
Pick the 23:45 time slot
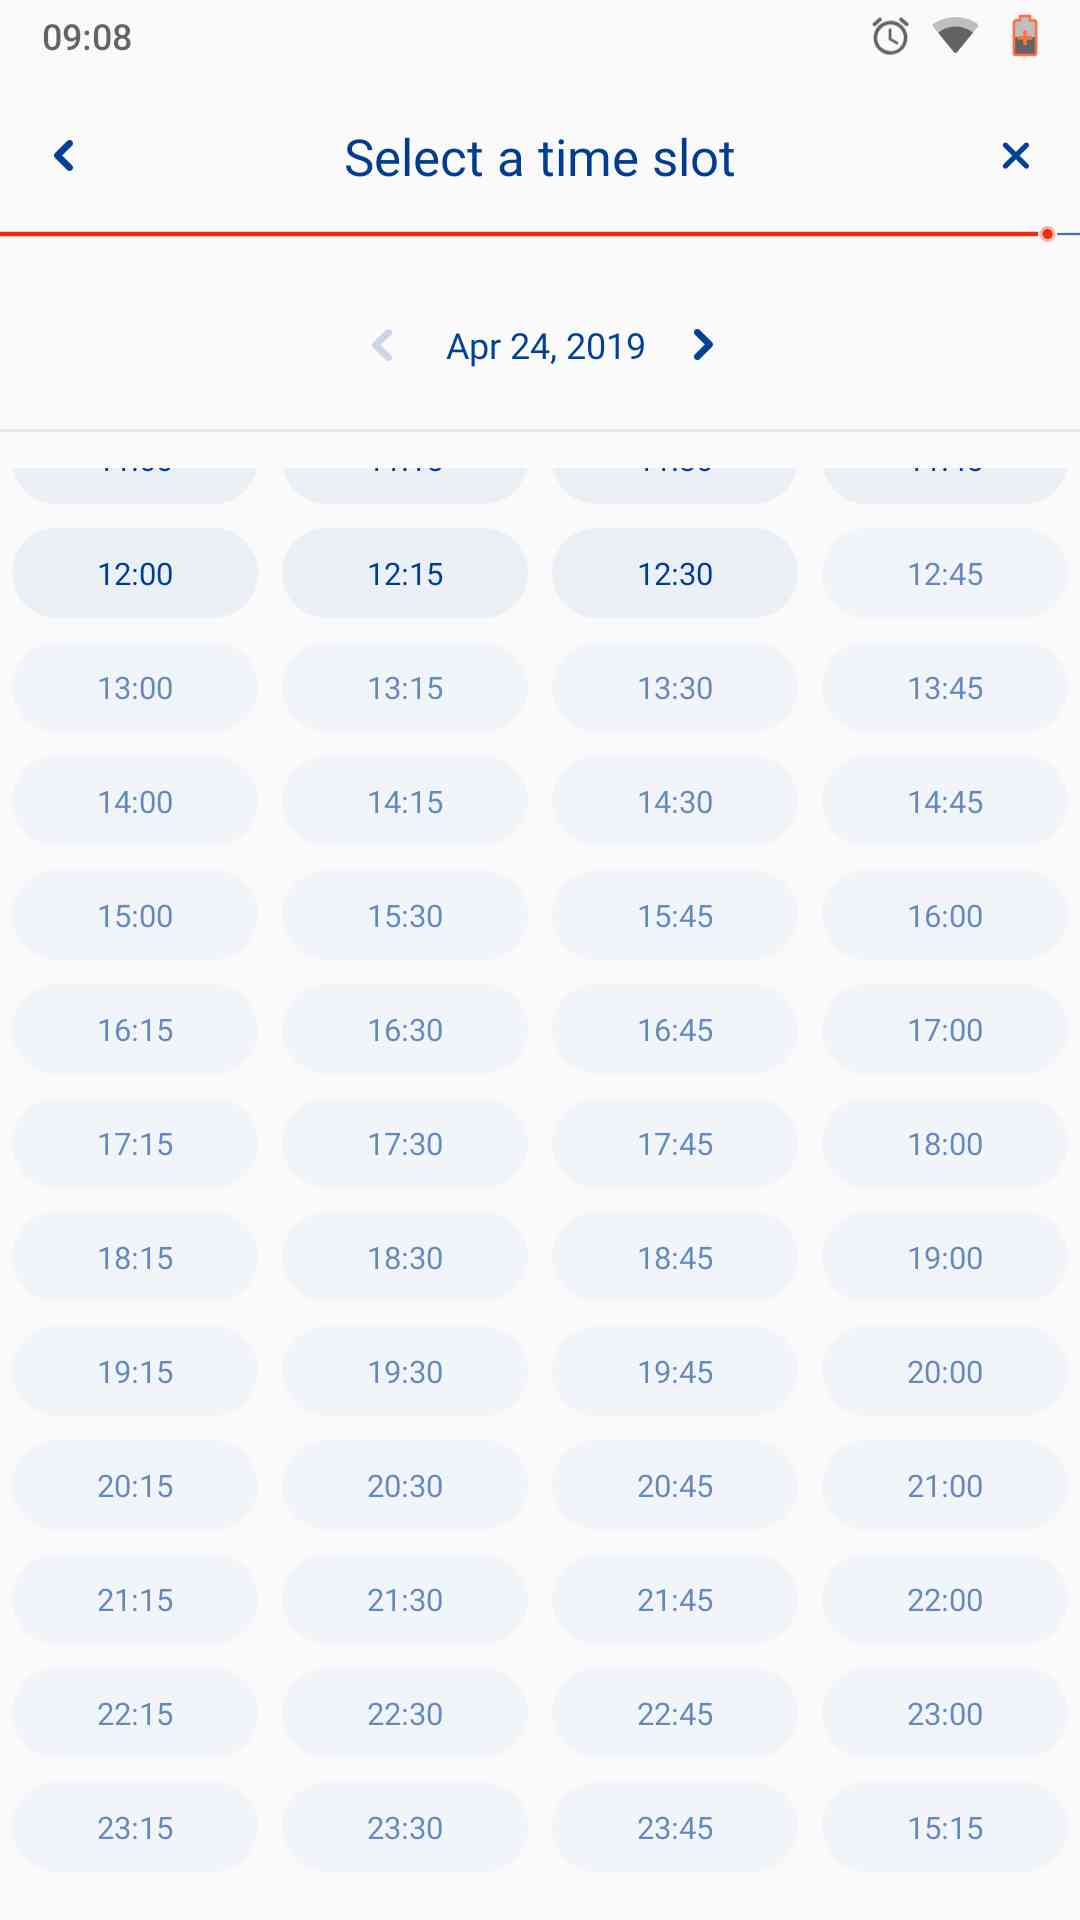(x=675, y=1828)
